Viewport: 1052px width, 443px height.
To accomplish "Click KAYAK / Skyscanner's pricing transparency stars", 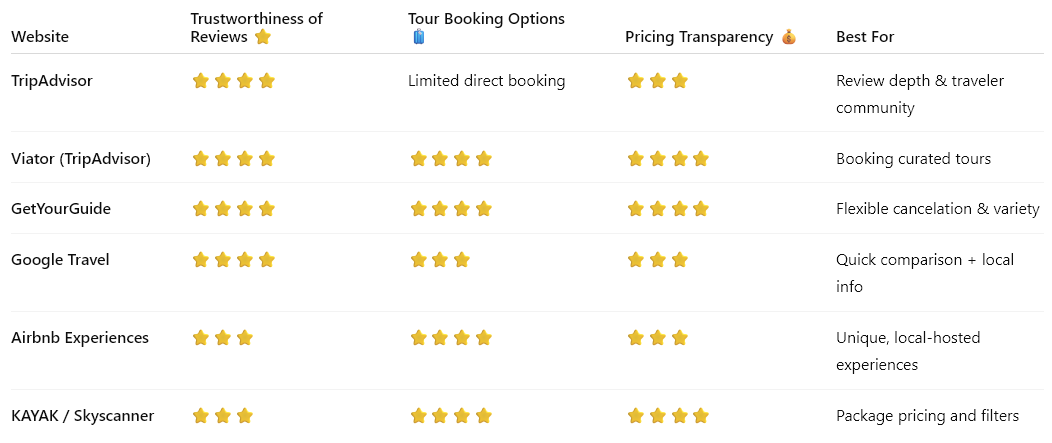I will (x=668, y=416).
